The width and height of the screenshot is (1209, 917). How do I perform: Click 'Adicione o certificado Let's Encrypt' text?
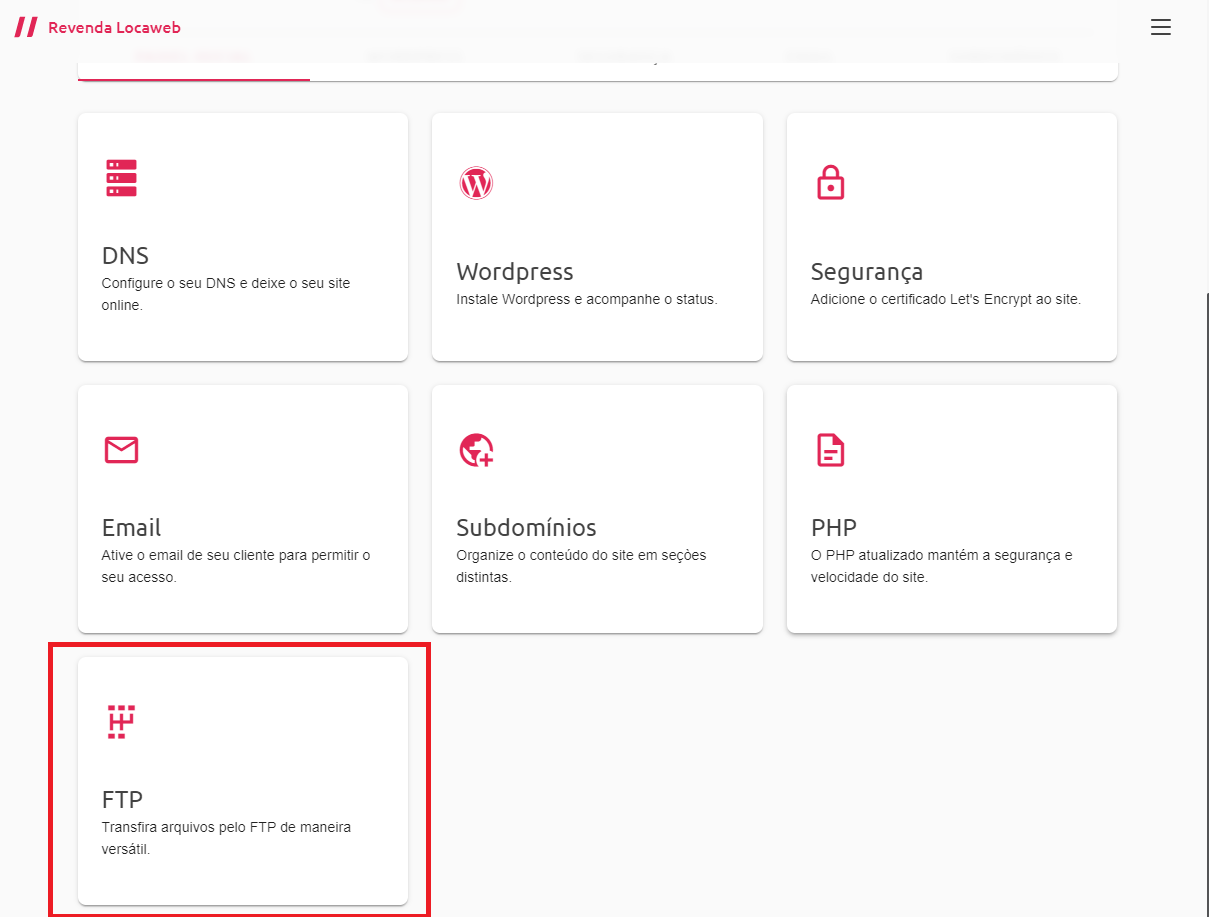point(946,299)
